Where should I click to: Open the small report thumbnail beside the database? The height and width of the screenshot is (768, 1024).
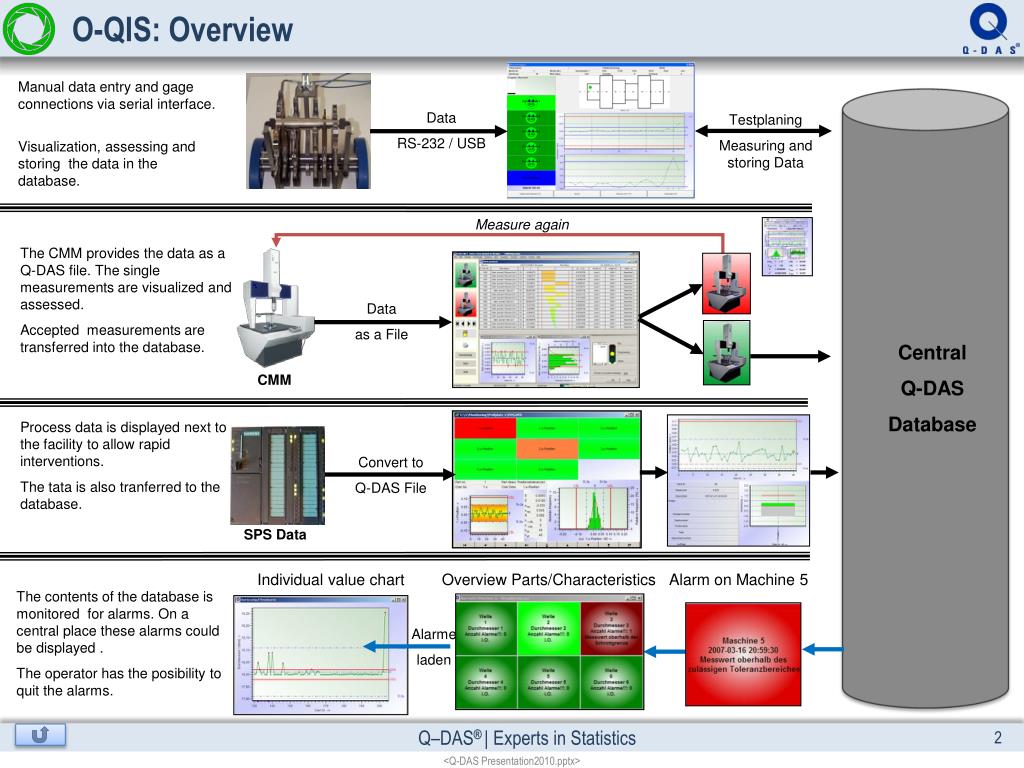point(787,247)
